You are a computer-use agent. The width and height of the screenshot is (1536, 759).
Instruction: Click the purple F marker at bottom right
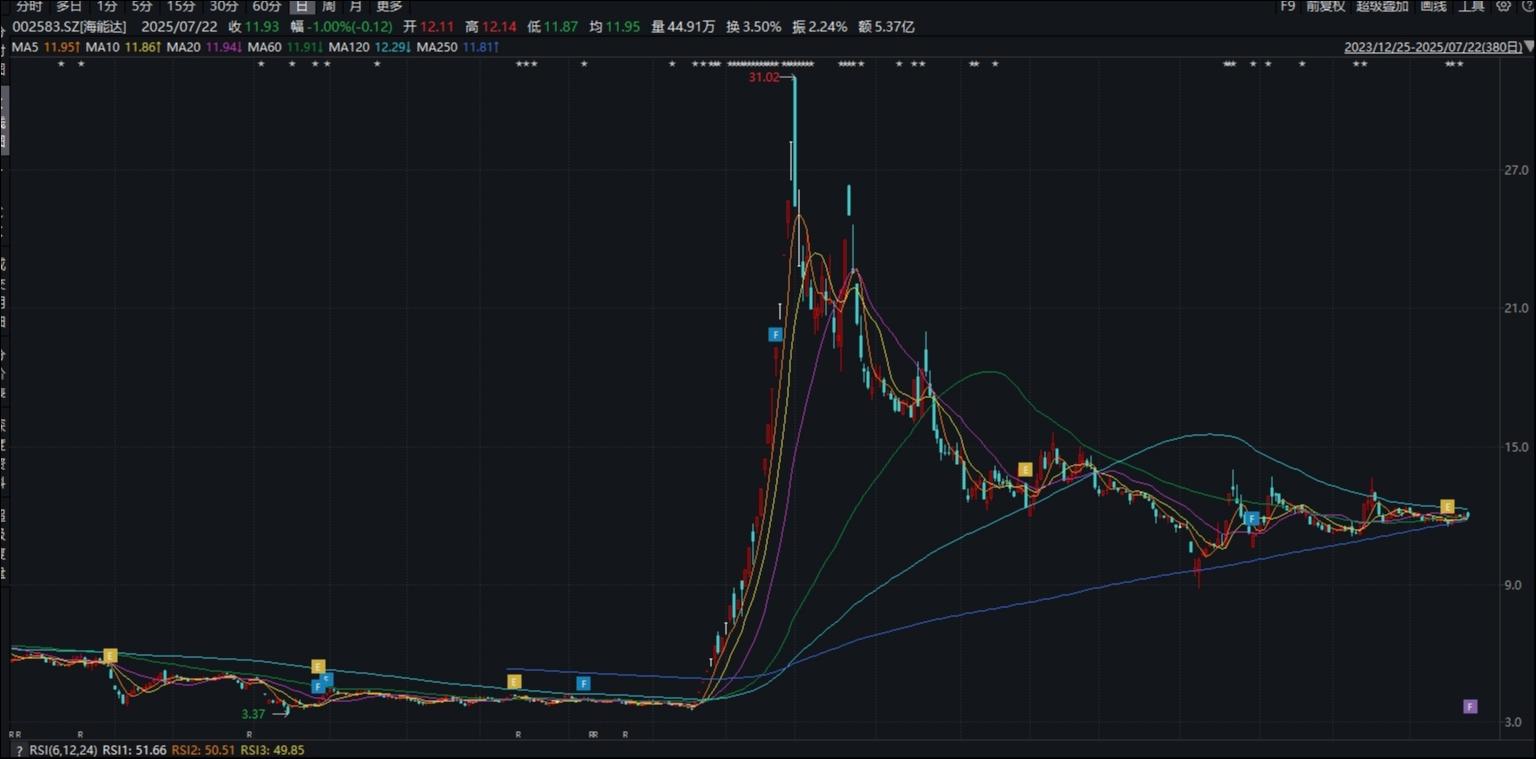(x=1470, y=706)
